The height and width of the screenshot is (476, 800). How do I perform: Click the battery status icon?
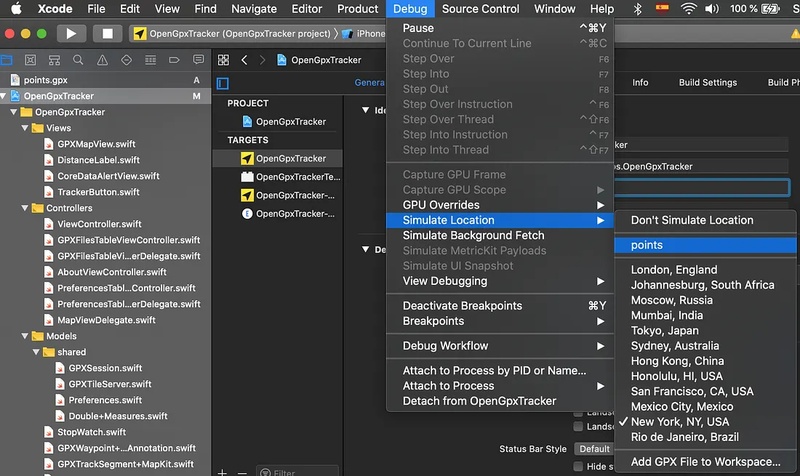770,9
